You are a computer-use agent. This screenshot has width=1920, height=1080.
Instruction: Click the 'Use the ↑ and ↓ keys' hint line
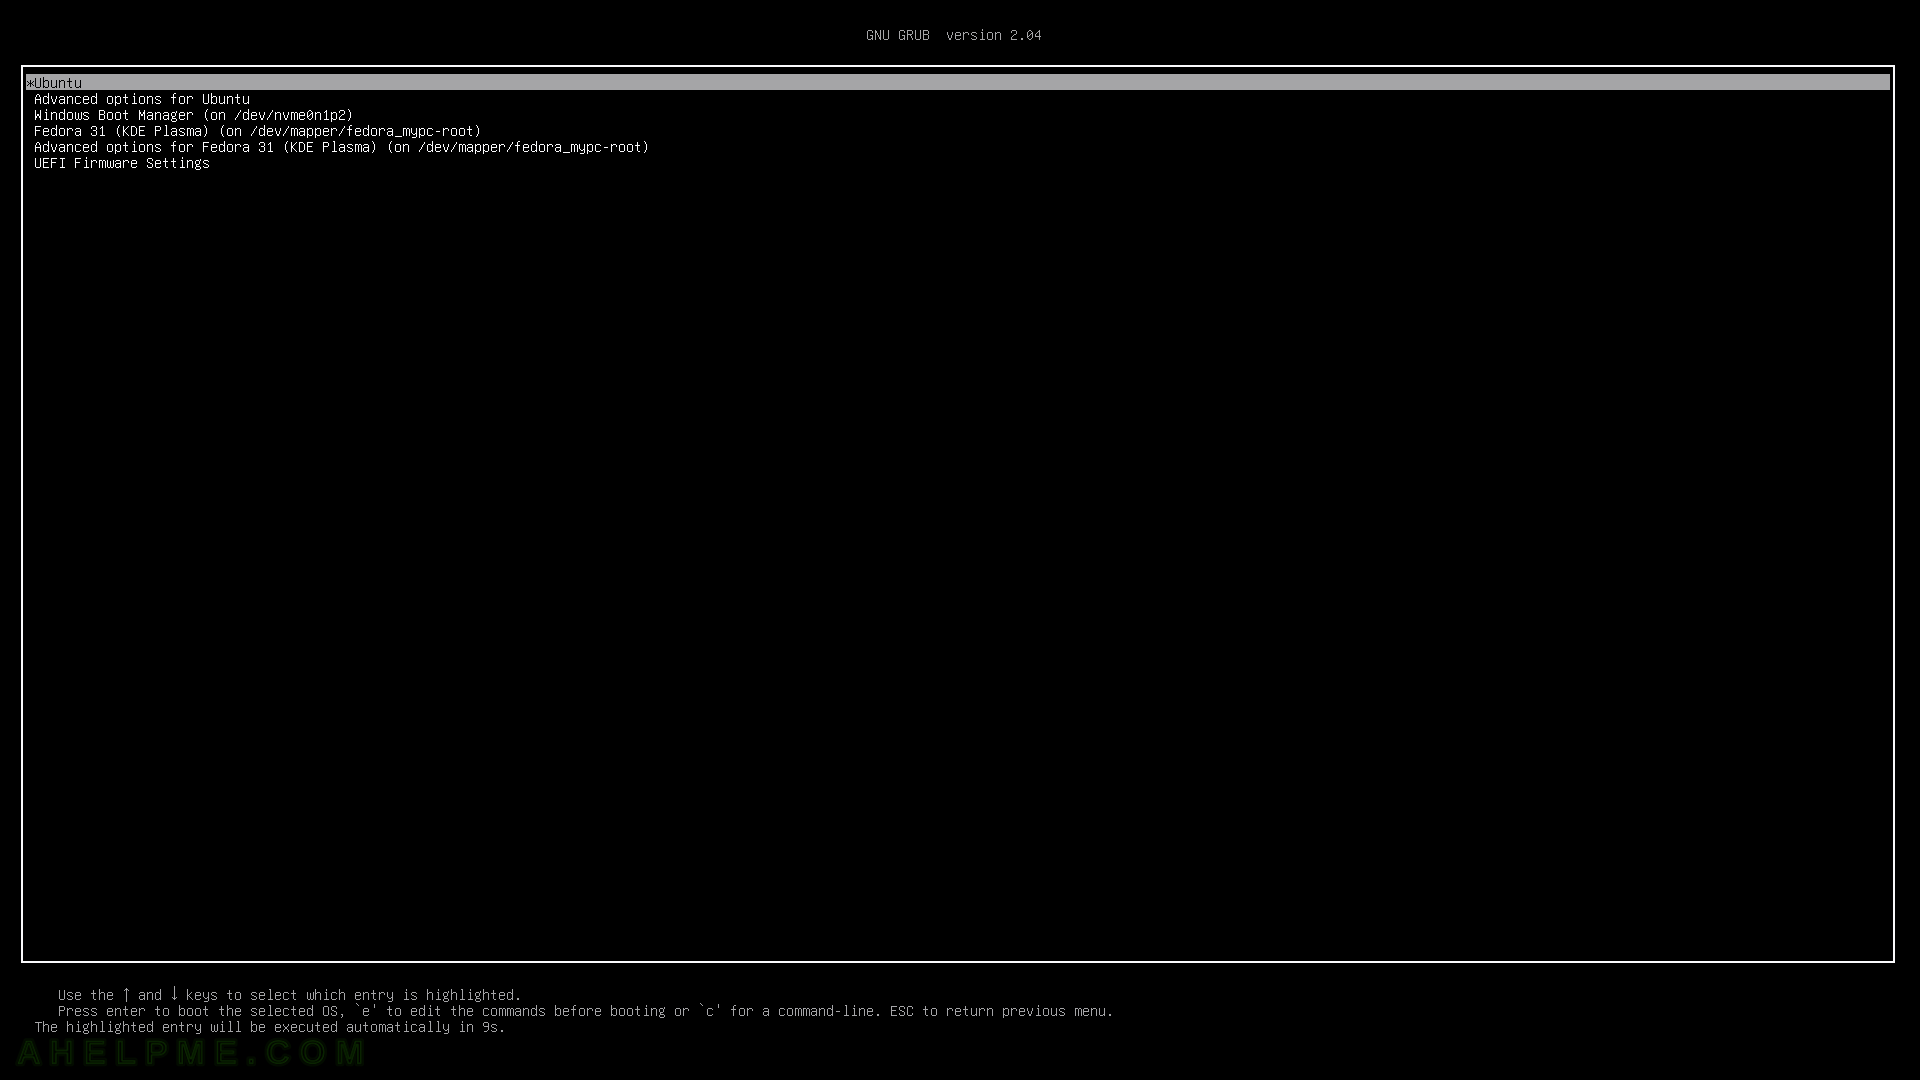[x=290, y=995]
